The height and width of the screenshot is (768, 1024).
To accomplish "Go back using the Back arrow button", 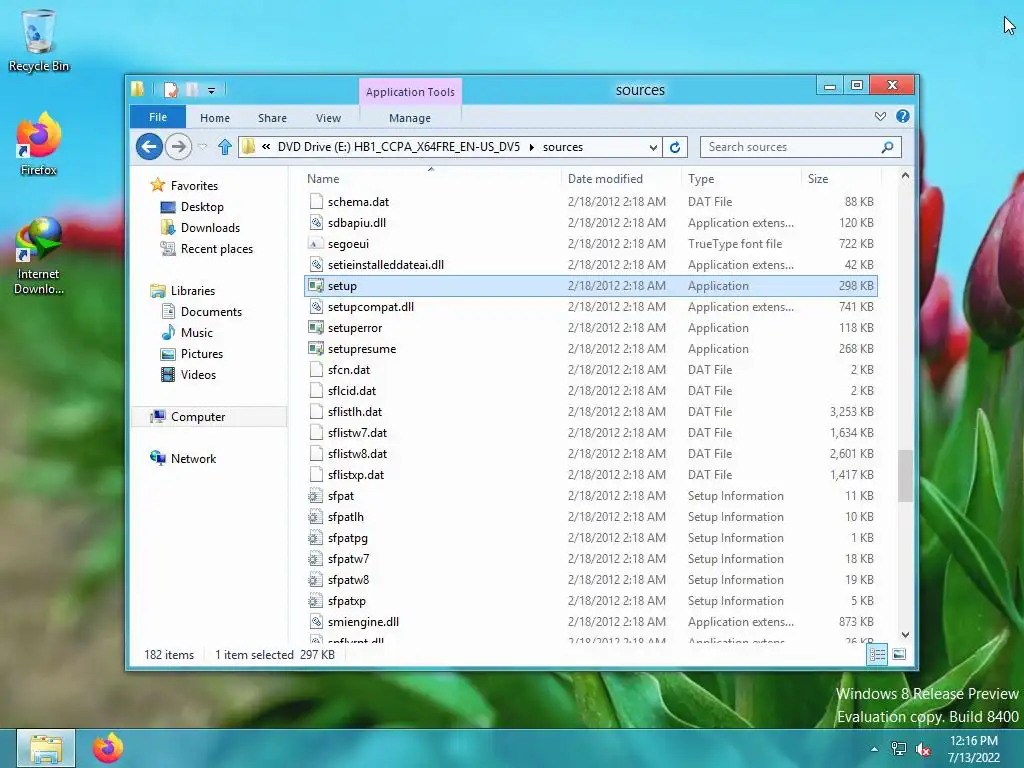I will (x=150, y=146).
